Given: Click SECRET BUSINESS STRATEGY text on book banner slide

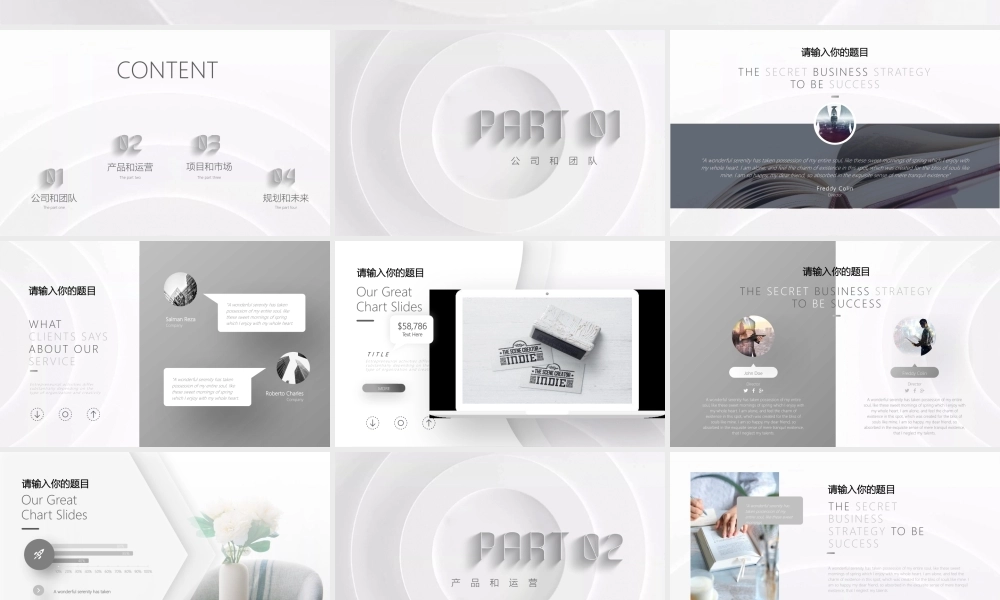Looking at the screenshot, I should tap(835, 78).
